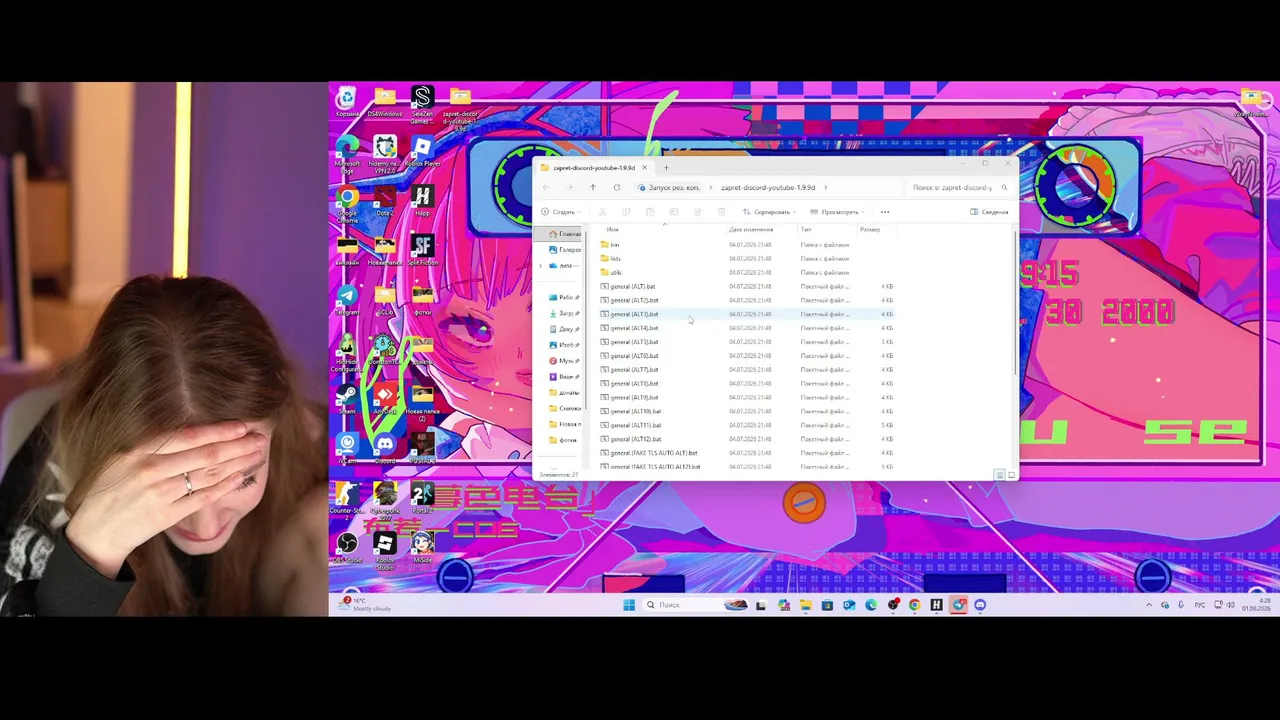Open OBS Studio desktop shortcut
The height and width of the screenshot is (720, 1280).
pyautogui.click(x=347, y=547)
